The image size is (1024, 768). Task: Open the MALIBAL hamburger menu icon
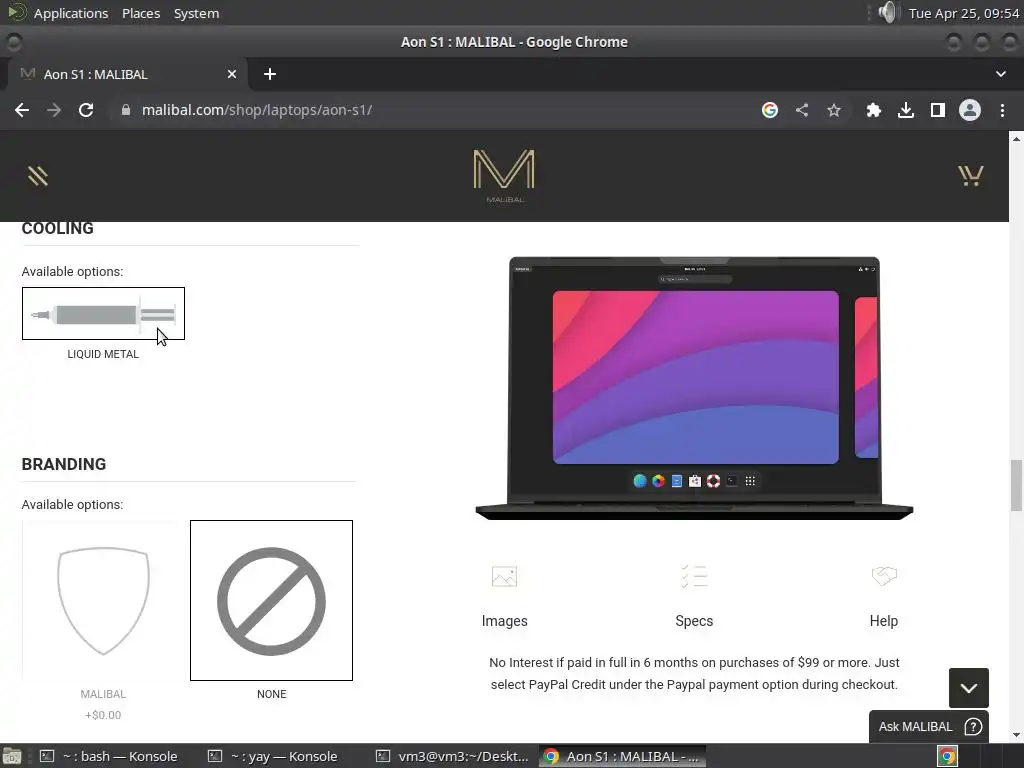[x=38, y=176]
